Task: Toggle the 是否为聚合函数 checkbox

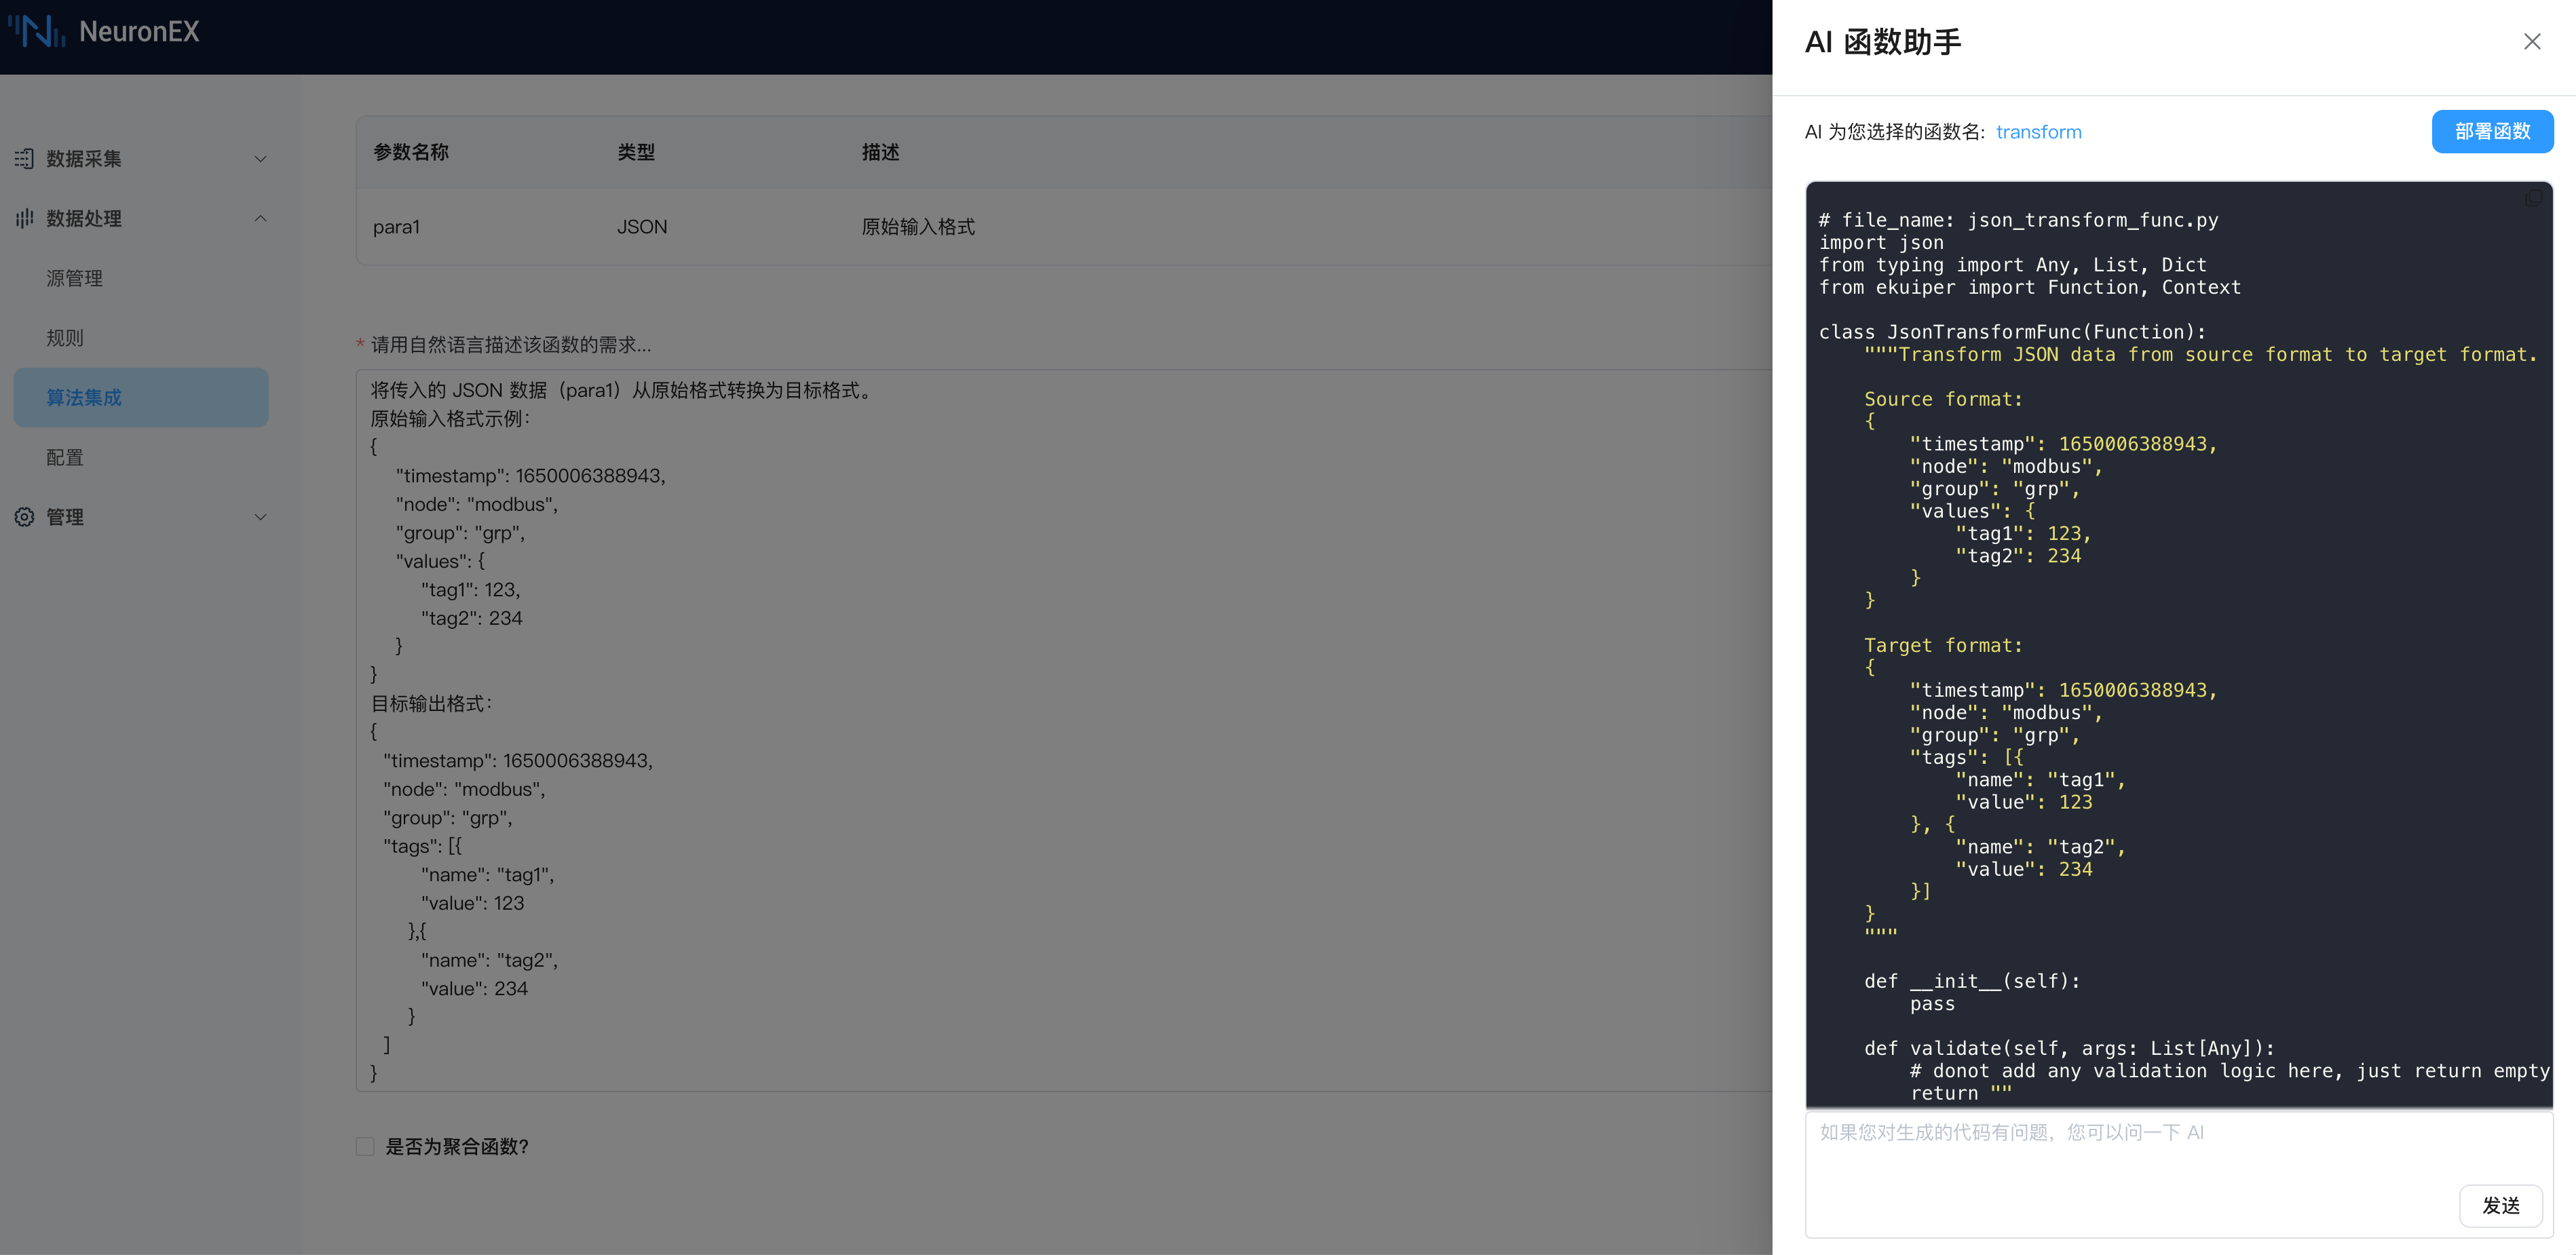Action: 365,1146
